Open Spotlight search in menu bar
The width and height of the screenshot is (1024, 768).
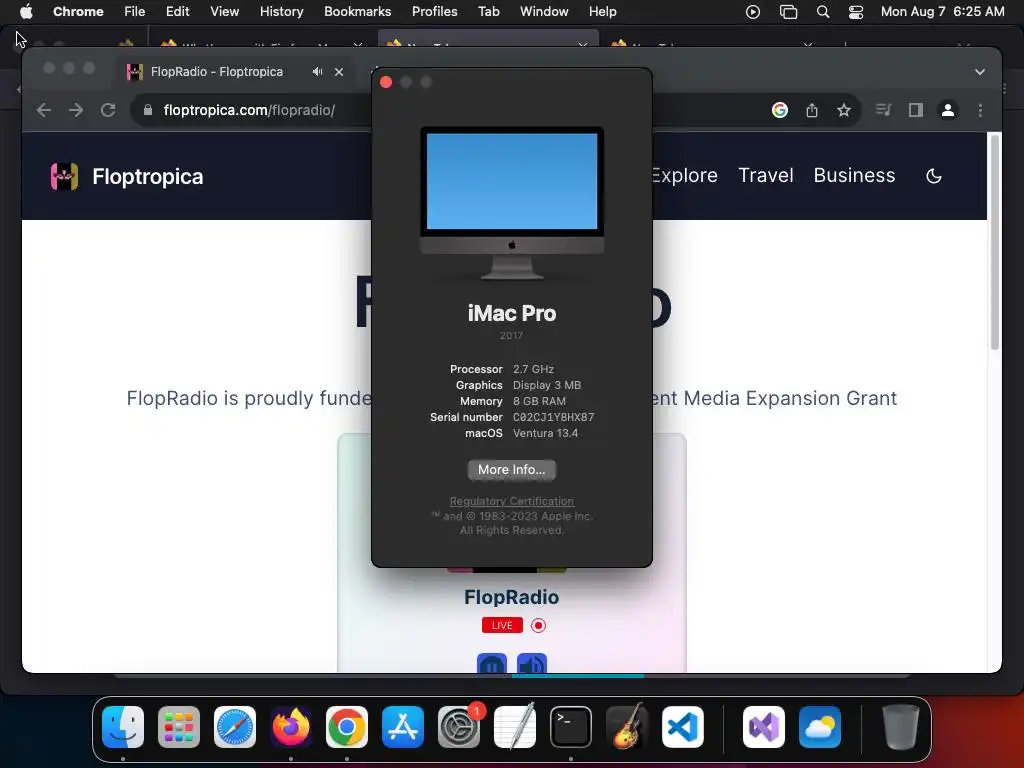click(823, 12)
